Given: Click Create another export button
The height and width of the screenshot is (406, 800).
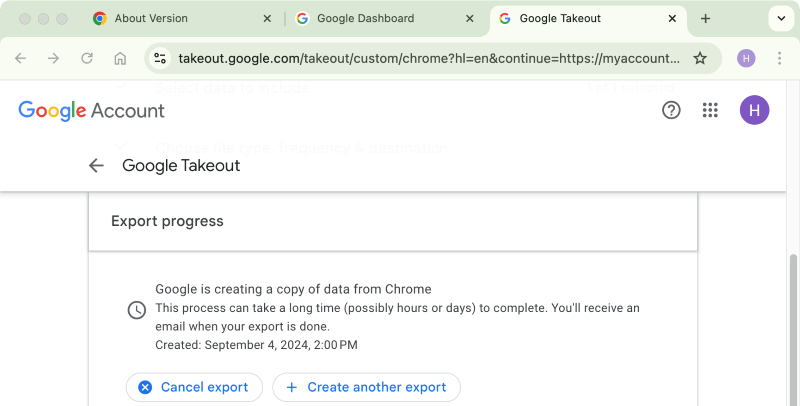Looking at the screenshot, I should pyautogui.click(x=366, y=387).
